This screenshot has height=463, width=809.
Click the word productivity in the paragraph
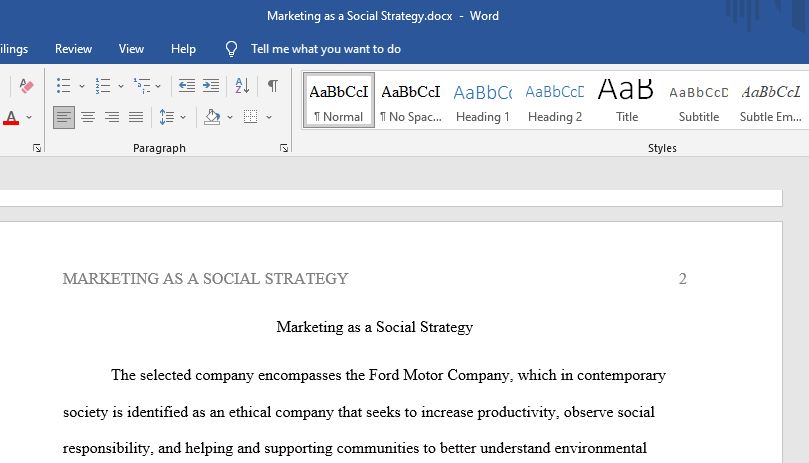point(517,412)
